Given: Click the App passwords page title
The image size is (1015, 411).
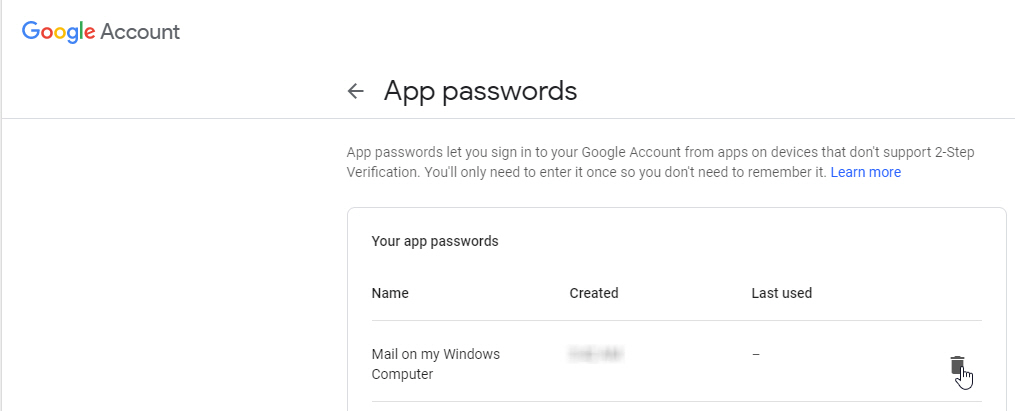Looking at the screenshot, I should pos(480,91).
